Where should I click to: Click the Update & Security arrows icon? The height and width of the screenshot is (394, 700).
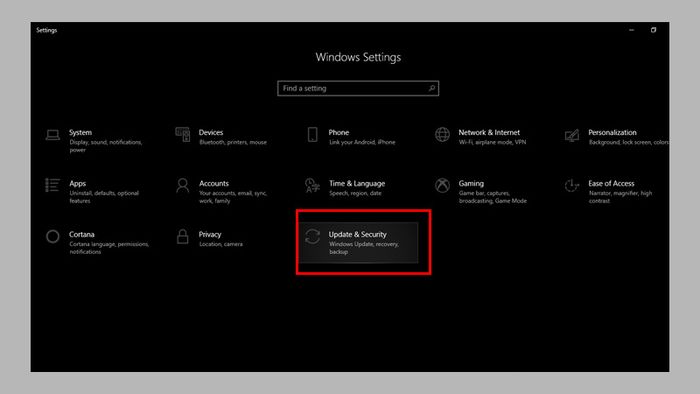[x=312, y=236]
